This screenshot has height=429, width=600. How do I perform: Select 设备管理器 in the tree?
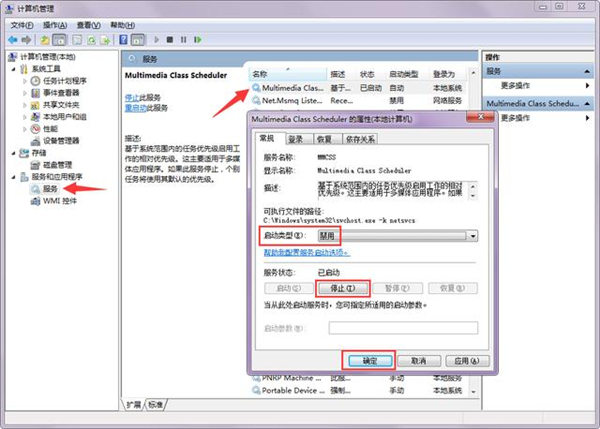[x=61, y=141]
